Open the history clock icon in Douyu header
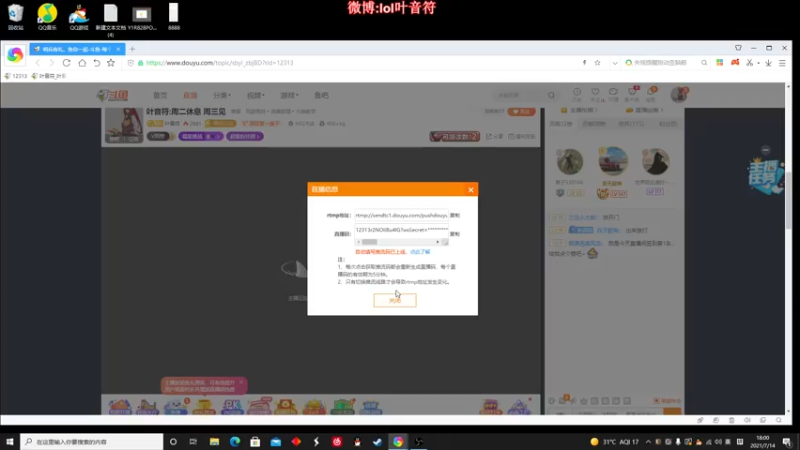This screenshot has height=450, width=800. pyautogui.click(x=577, y=94)
